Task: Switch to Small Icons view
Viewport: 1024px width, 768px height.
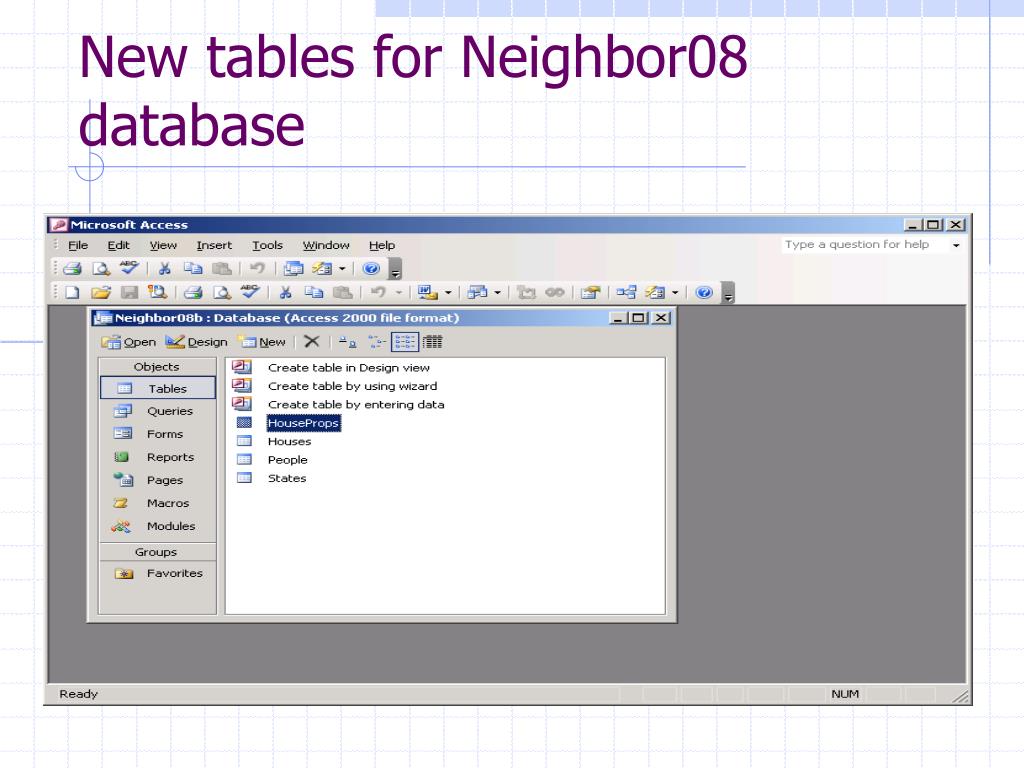Action: point(377,342)
